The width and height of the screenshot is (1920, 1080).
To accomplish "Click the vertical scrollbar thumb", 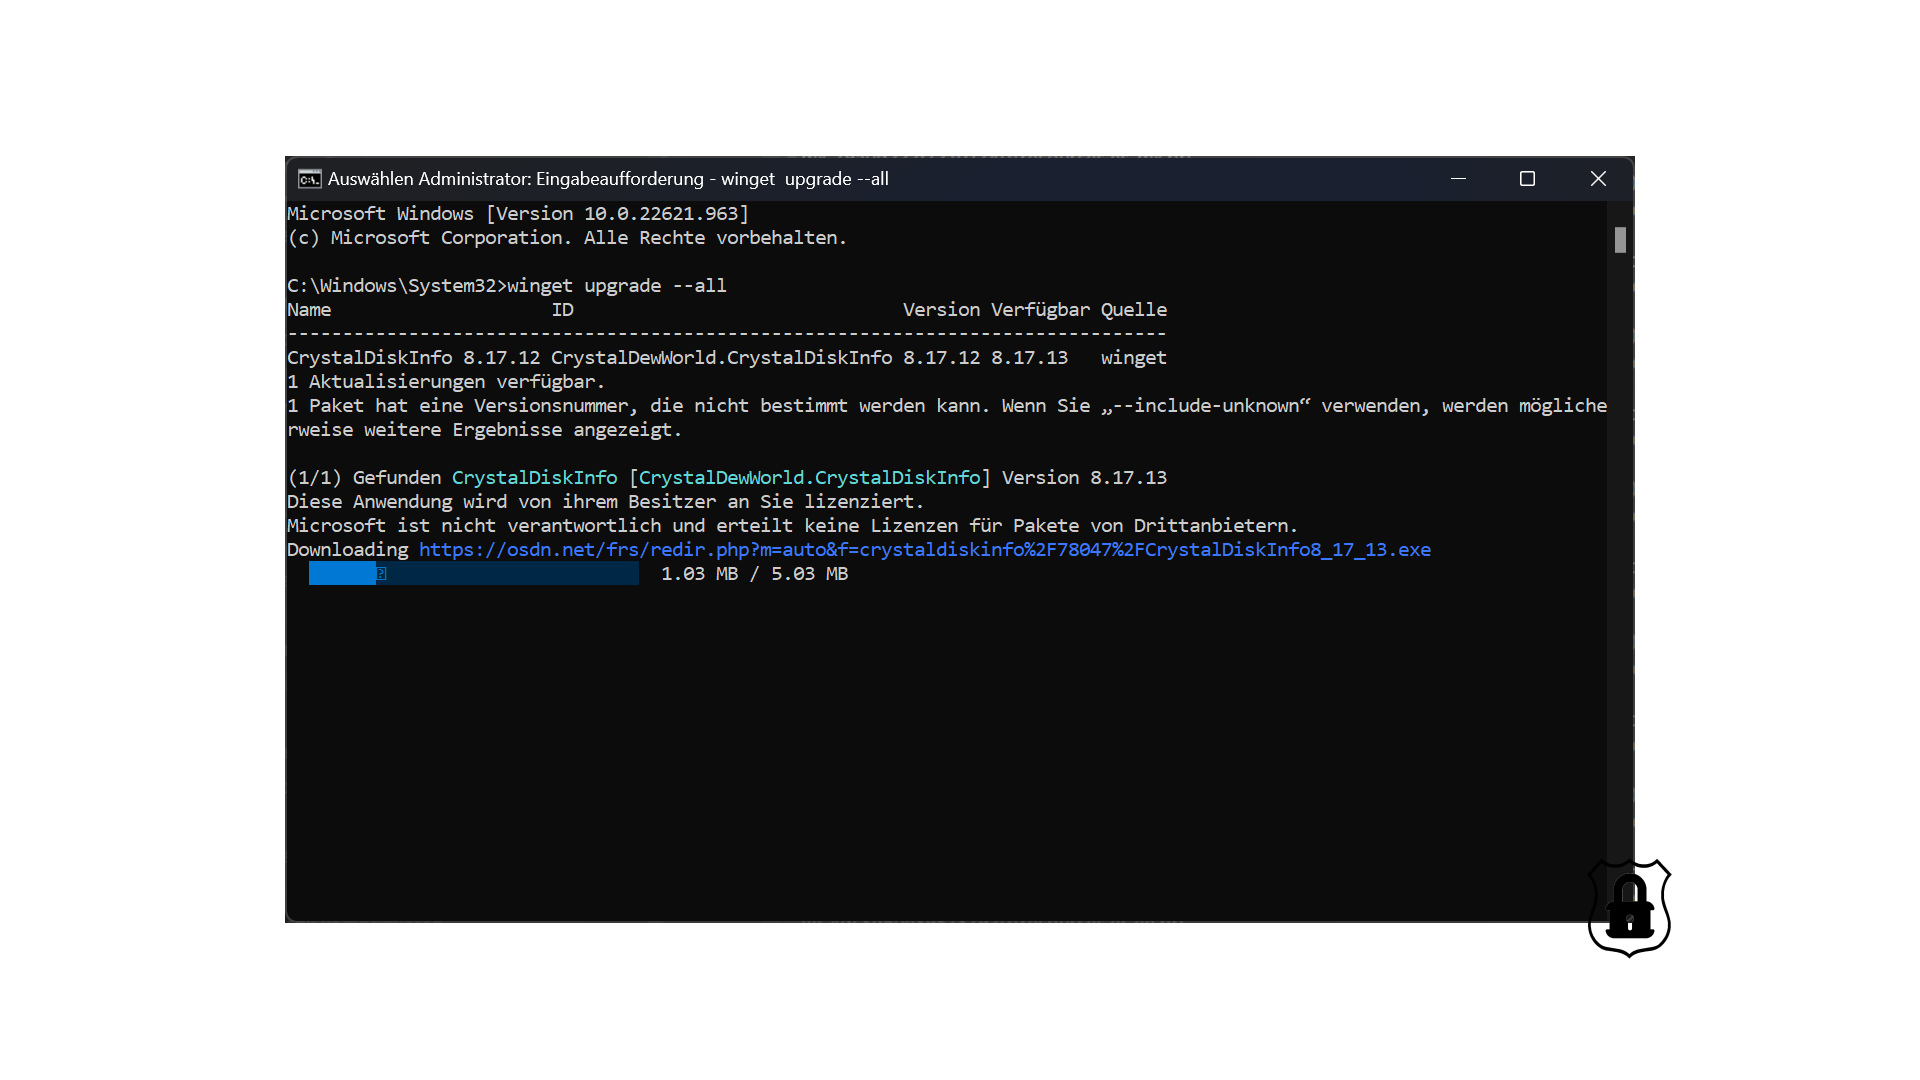I will click(x=1620, y=240).
